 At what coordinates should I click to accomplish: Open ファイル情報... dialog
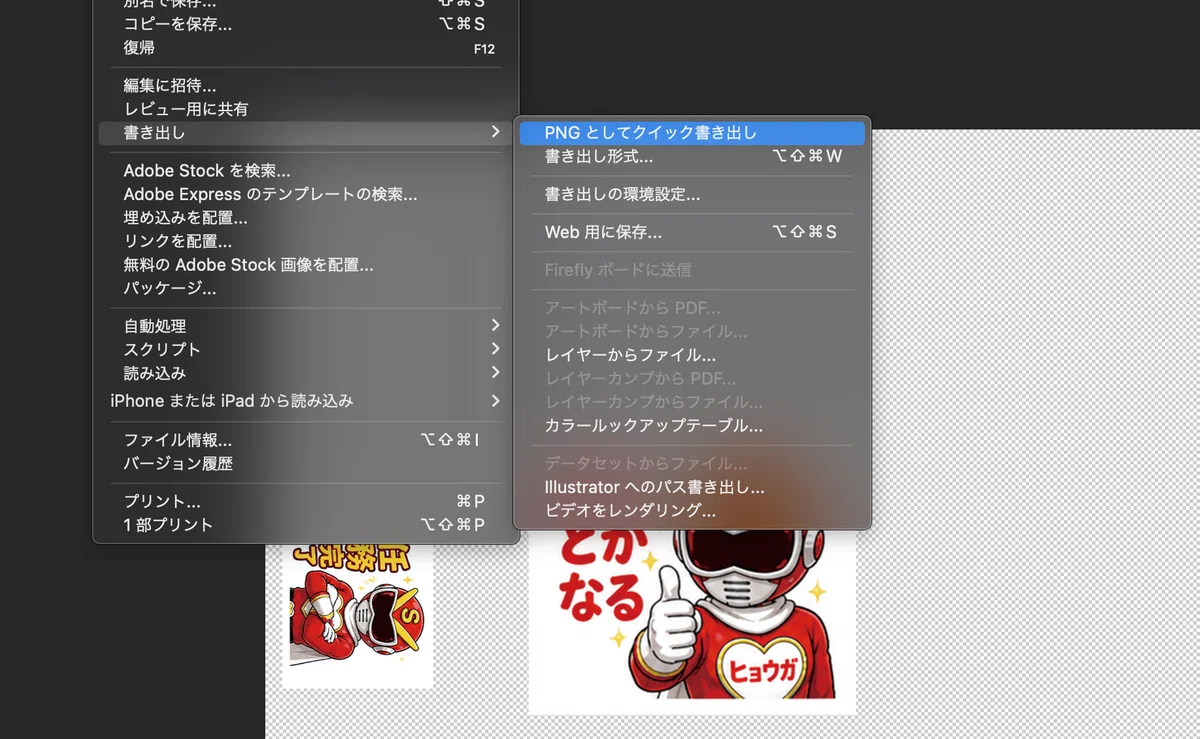coord(306,440)
